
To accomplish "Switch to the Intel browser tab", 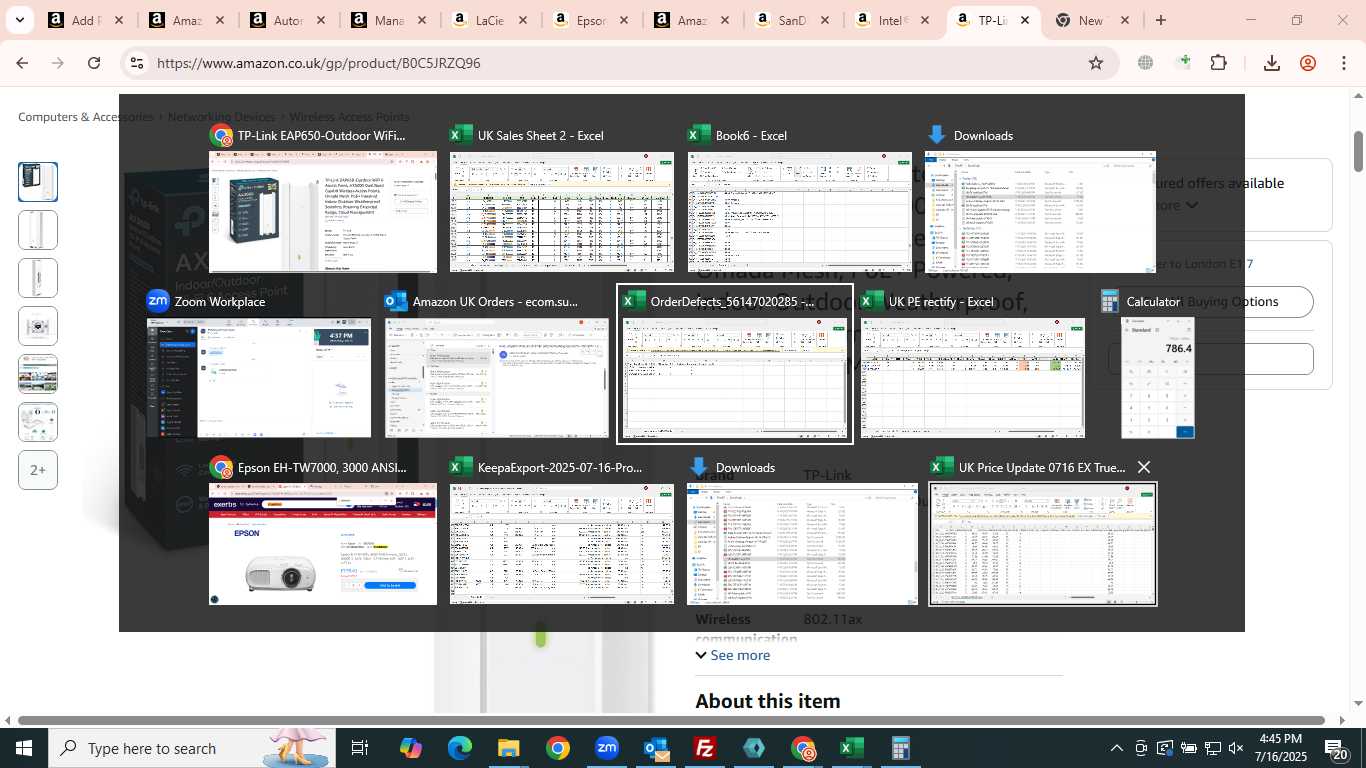I will click(x=893, y=20).
